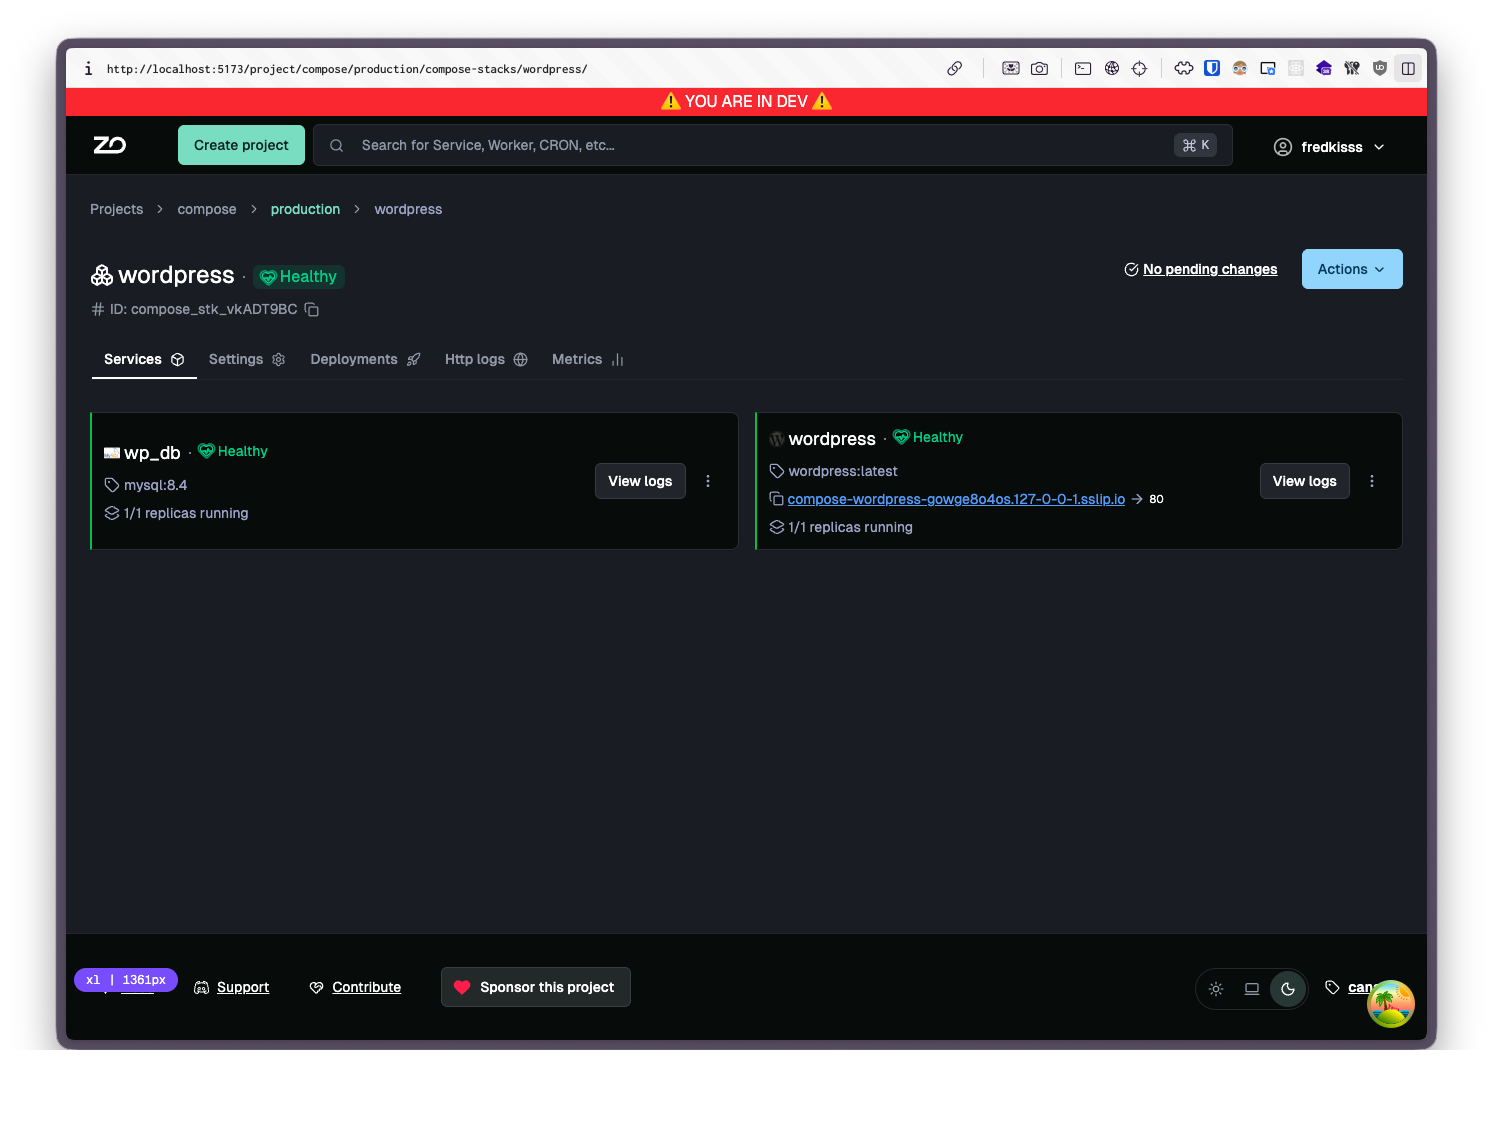Click the wordpress service card title
The width and height of the screenshot is (1493, 1124).
point(832,439)
